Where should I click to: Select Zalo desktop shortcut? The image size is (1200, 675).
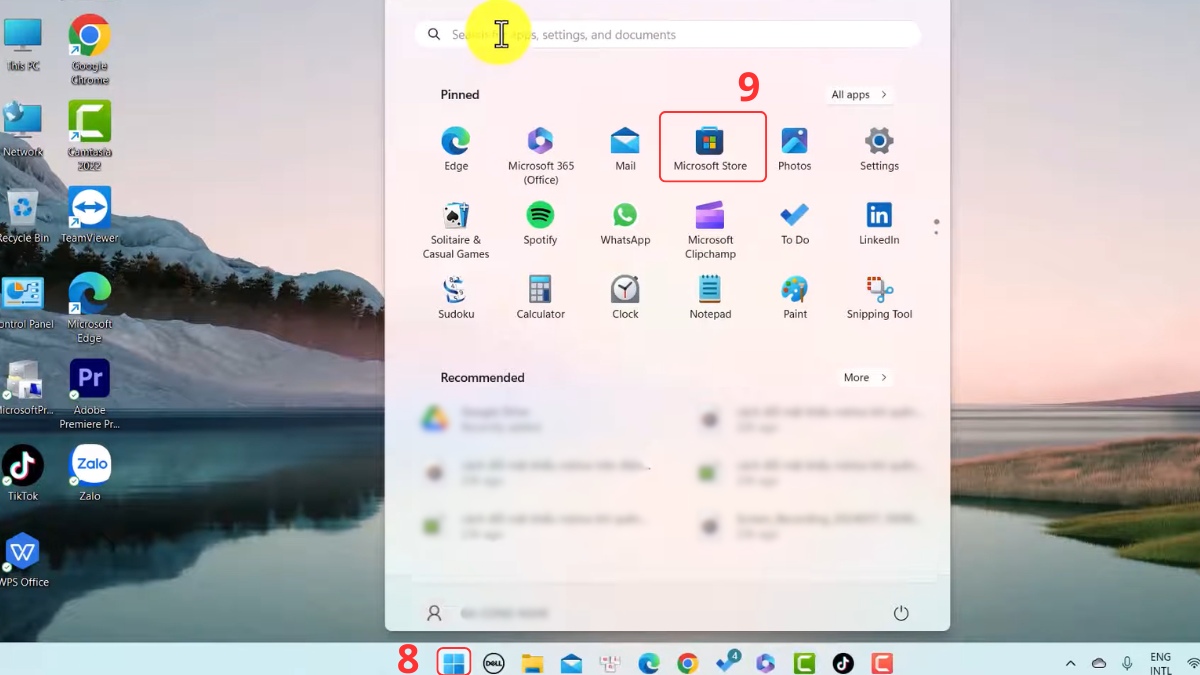point(89,474)
